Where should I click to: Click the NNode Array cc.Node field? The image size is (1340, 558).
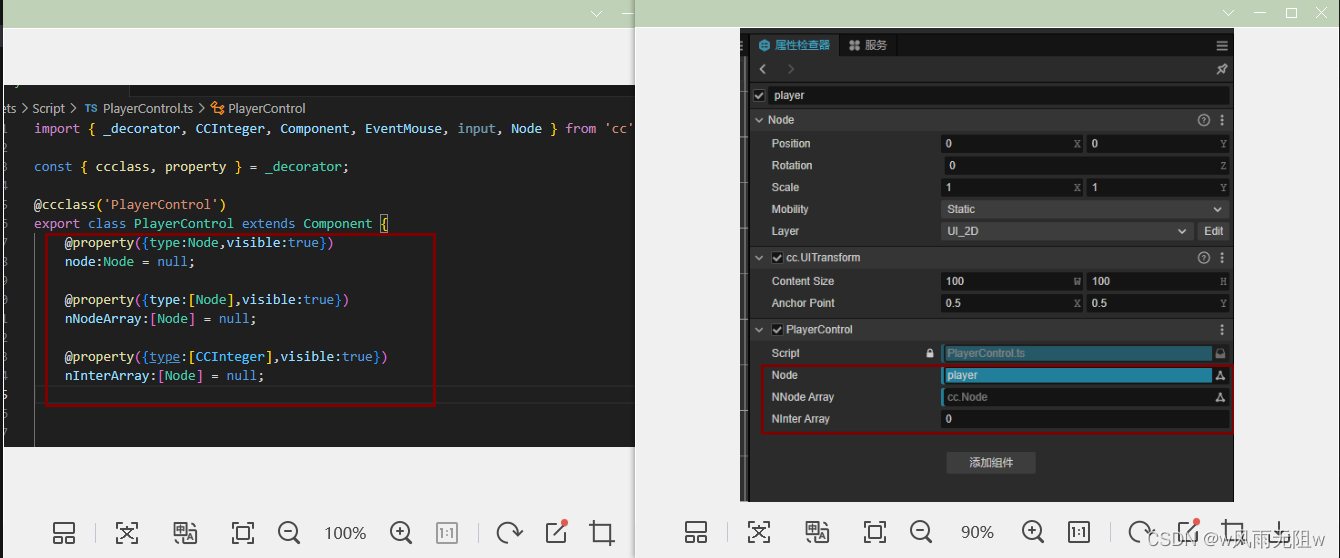(x=1077, y=397)
